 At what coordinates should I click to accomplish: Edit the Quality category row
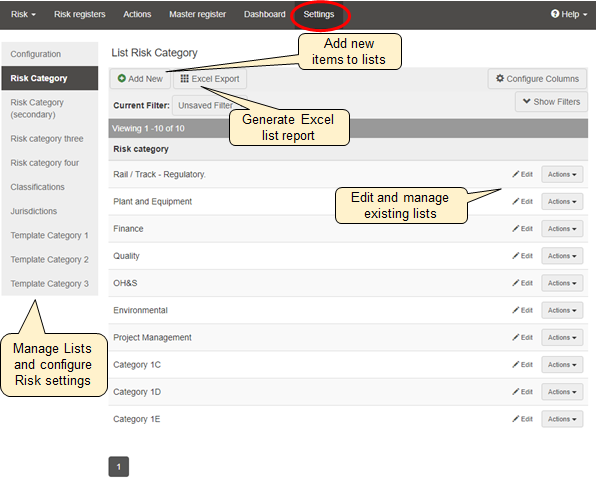(x=522, y=256)
